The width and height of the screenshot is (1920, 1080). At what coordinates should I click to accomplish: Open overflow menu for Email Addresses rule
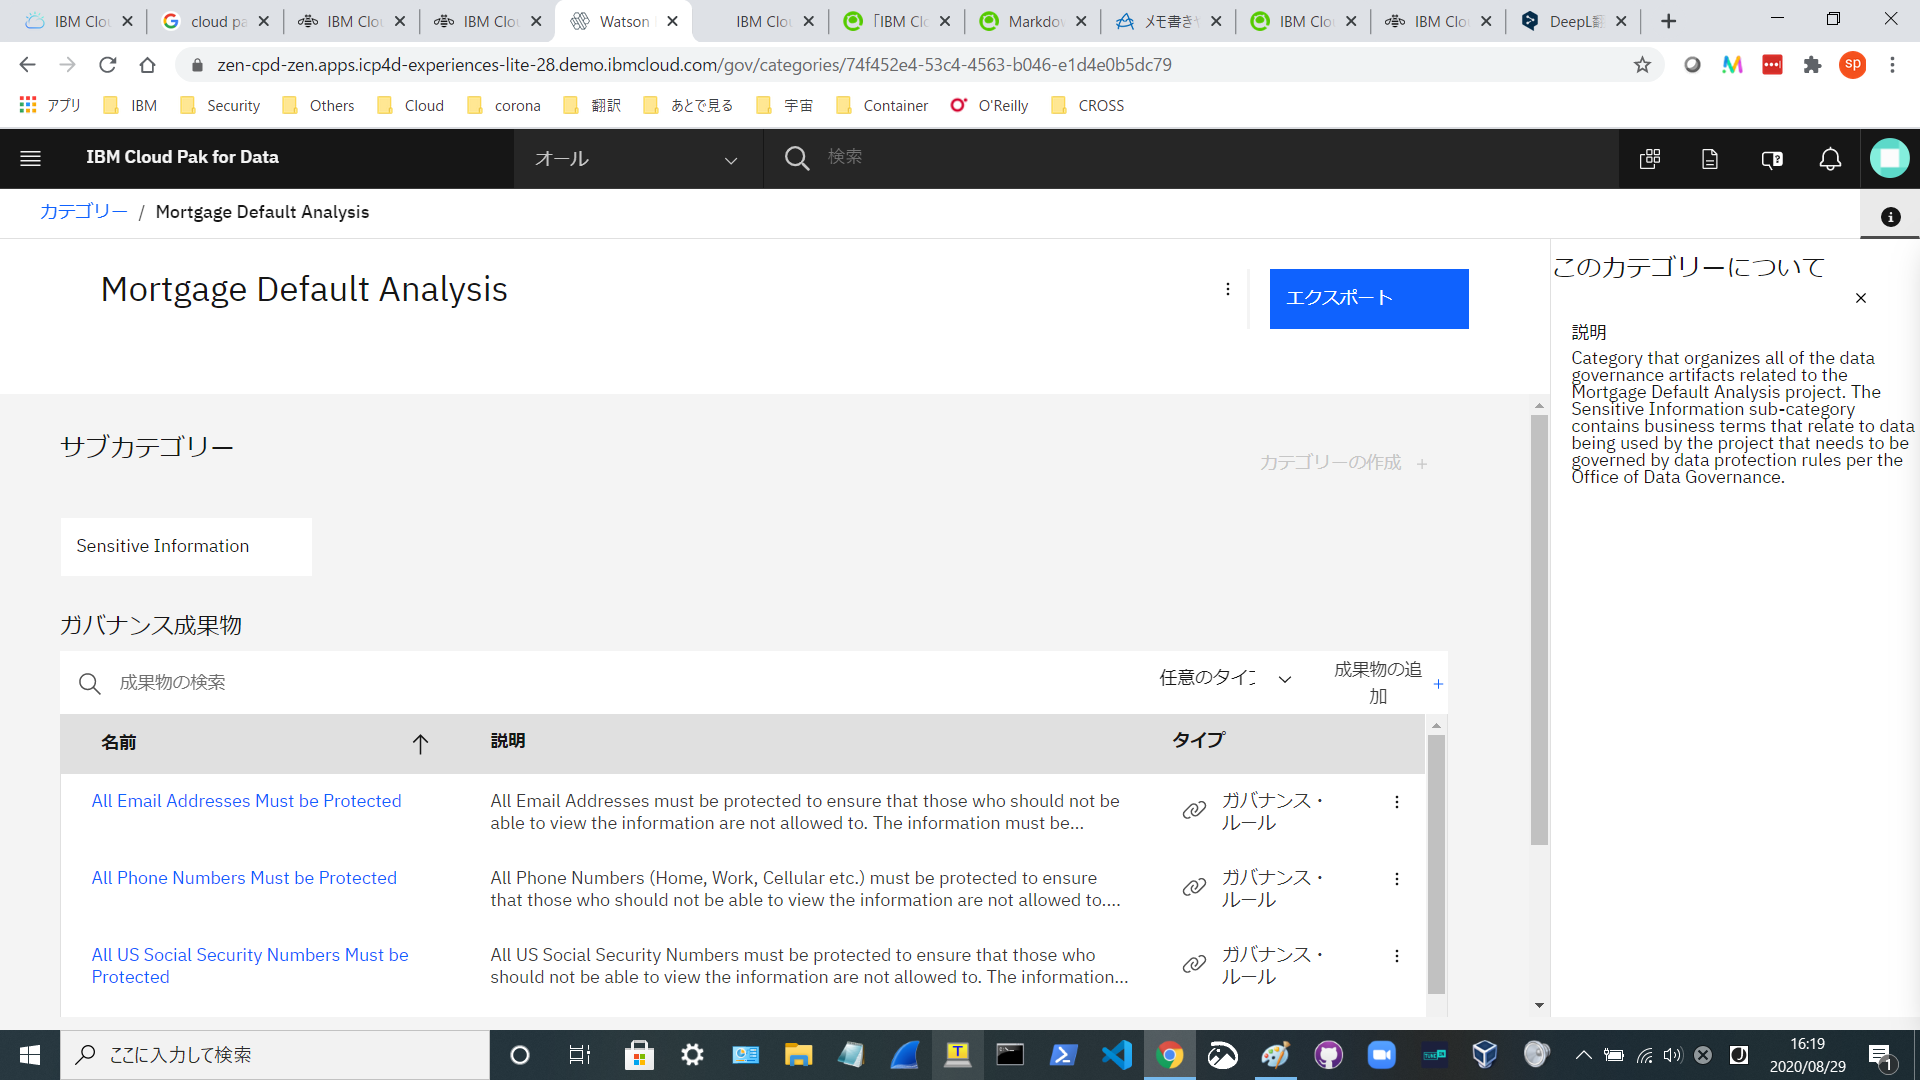pyautogui.click(x=1397, y=802)
